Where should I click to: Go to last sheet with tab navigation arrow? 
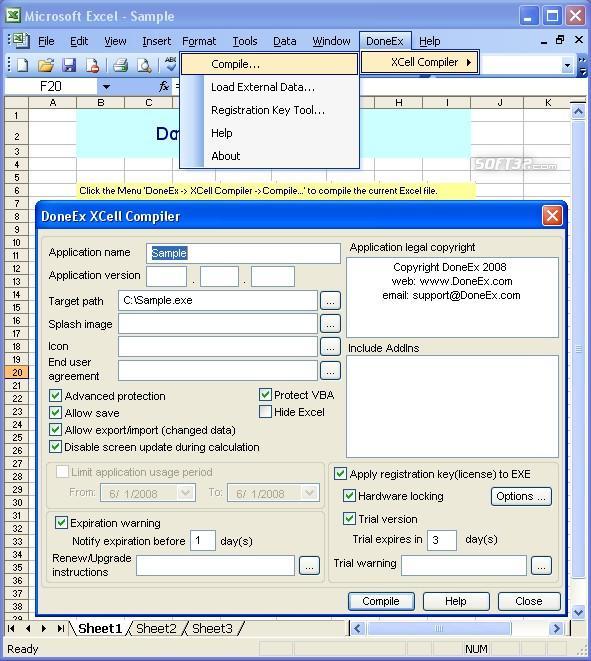point(61,629)
